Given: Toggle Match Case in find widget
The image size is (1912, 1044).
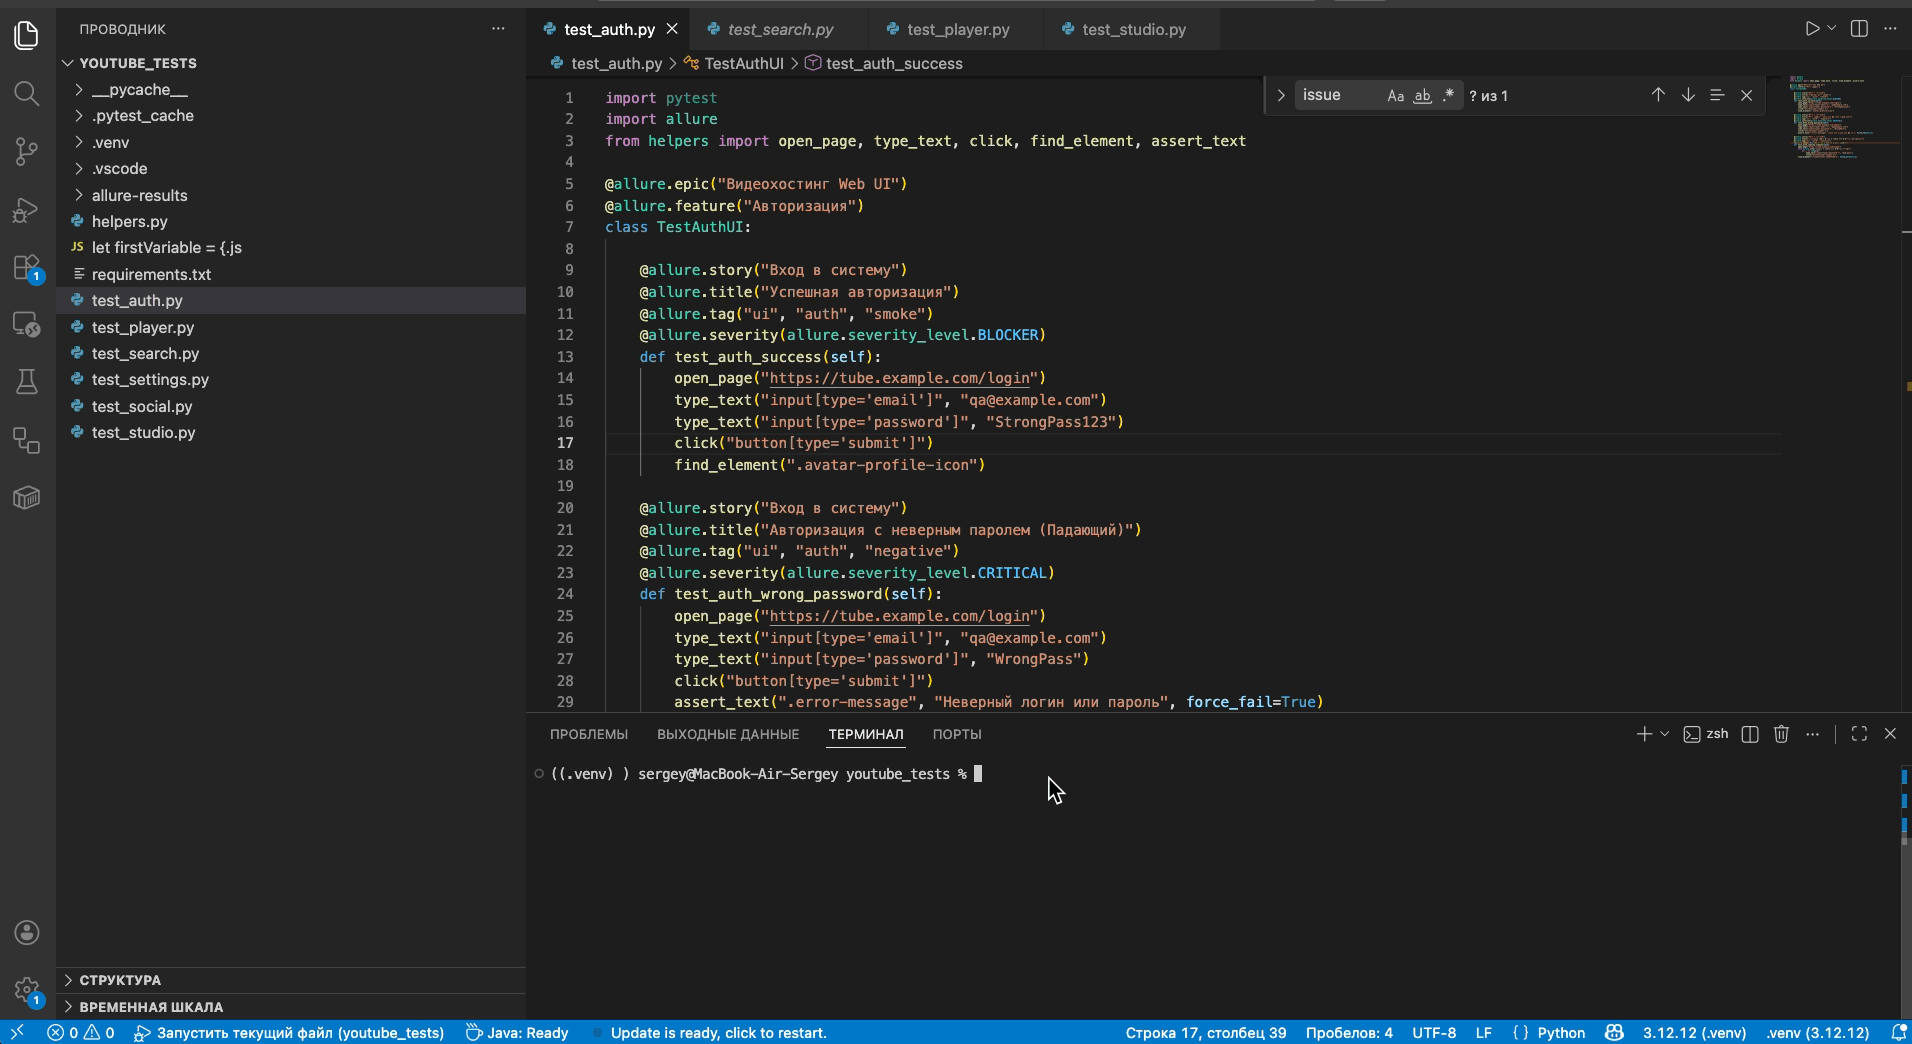Looking at the screenshot, I should tap(1395, 96).
